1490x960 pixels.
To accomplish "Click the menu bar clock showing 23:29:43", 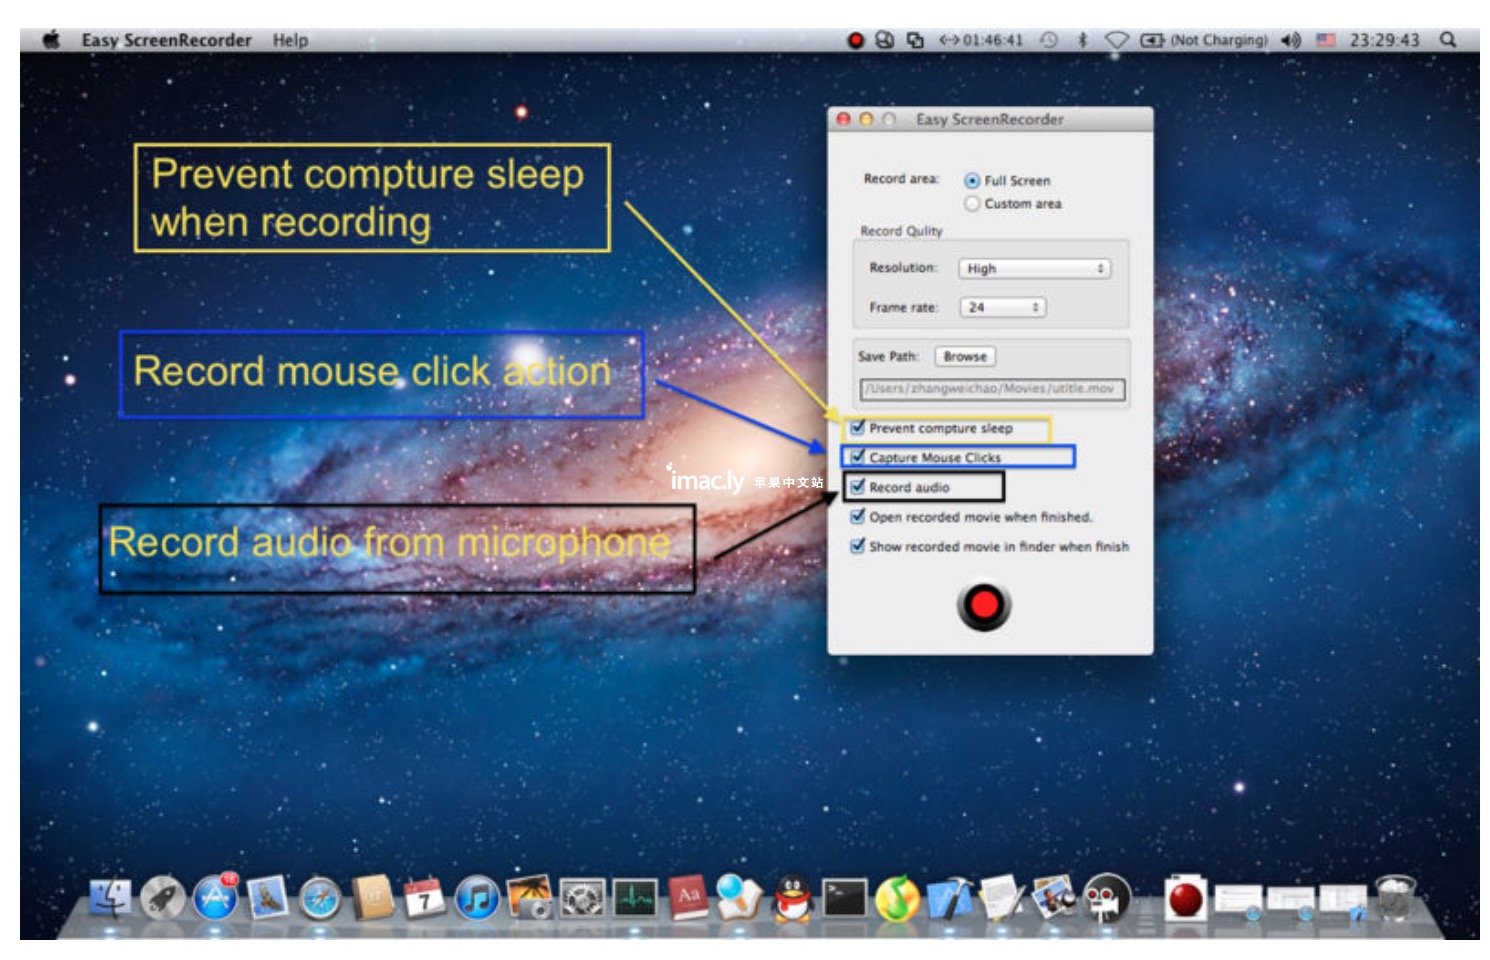I will pos(1384,40).
